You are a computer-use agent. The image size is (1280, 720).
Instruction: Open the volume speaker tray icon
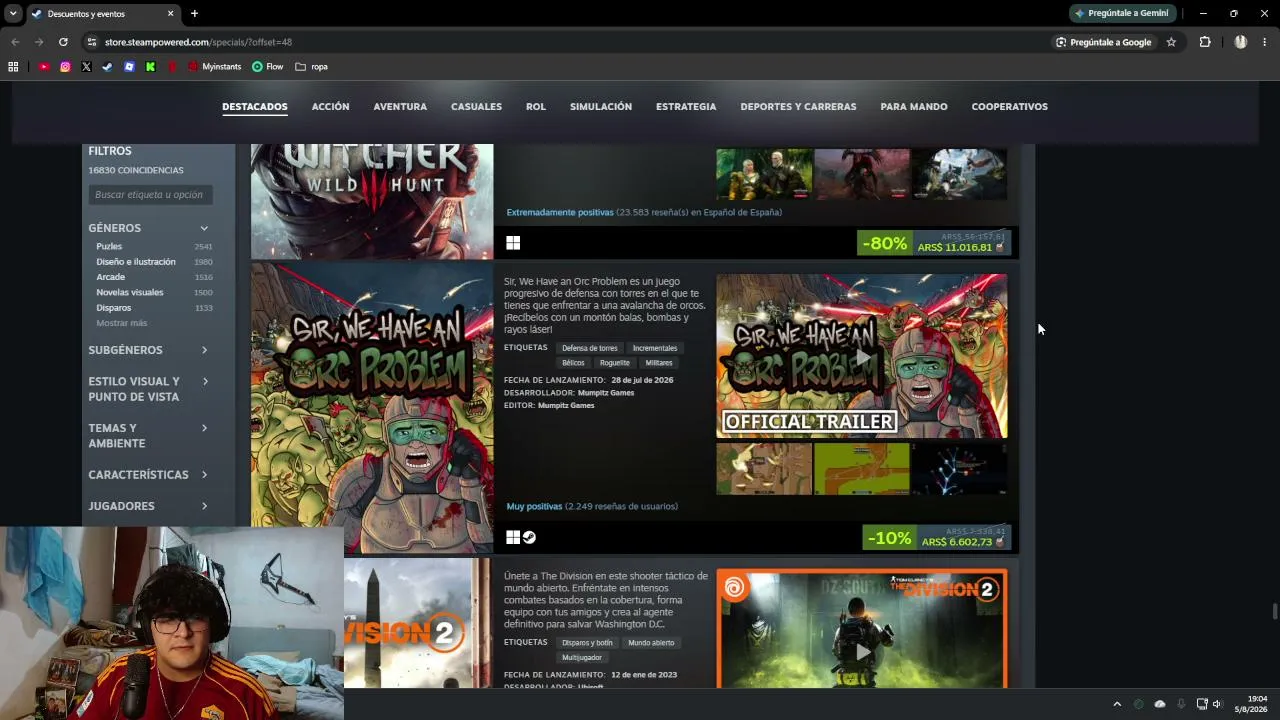point(1217,704)
